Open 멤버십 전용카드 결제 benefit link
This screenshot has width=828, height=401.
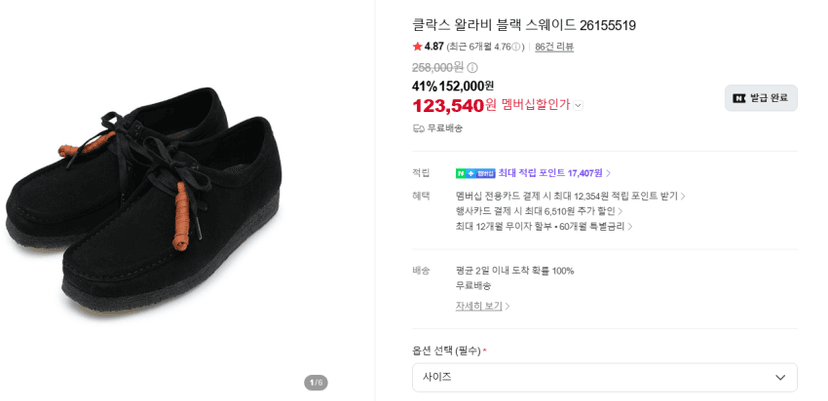coord(570,196)
